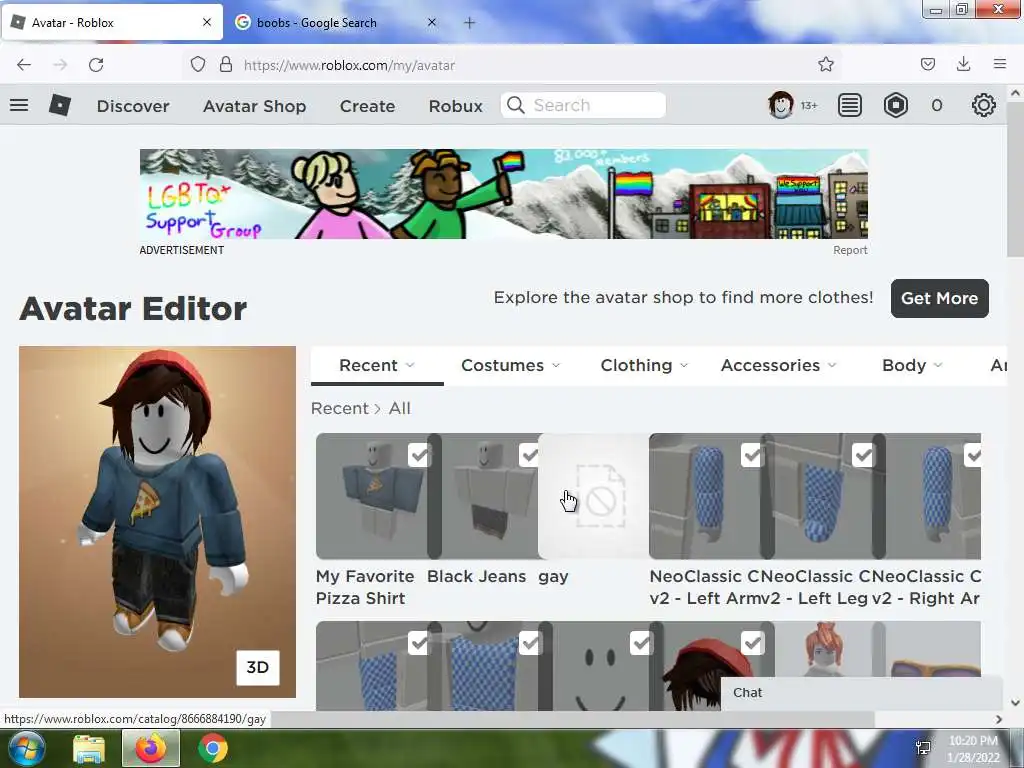Click the Robux hexagon currency icon
This screenshot has width=1024, height=768.
point(896,105)
